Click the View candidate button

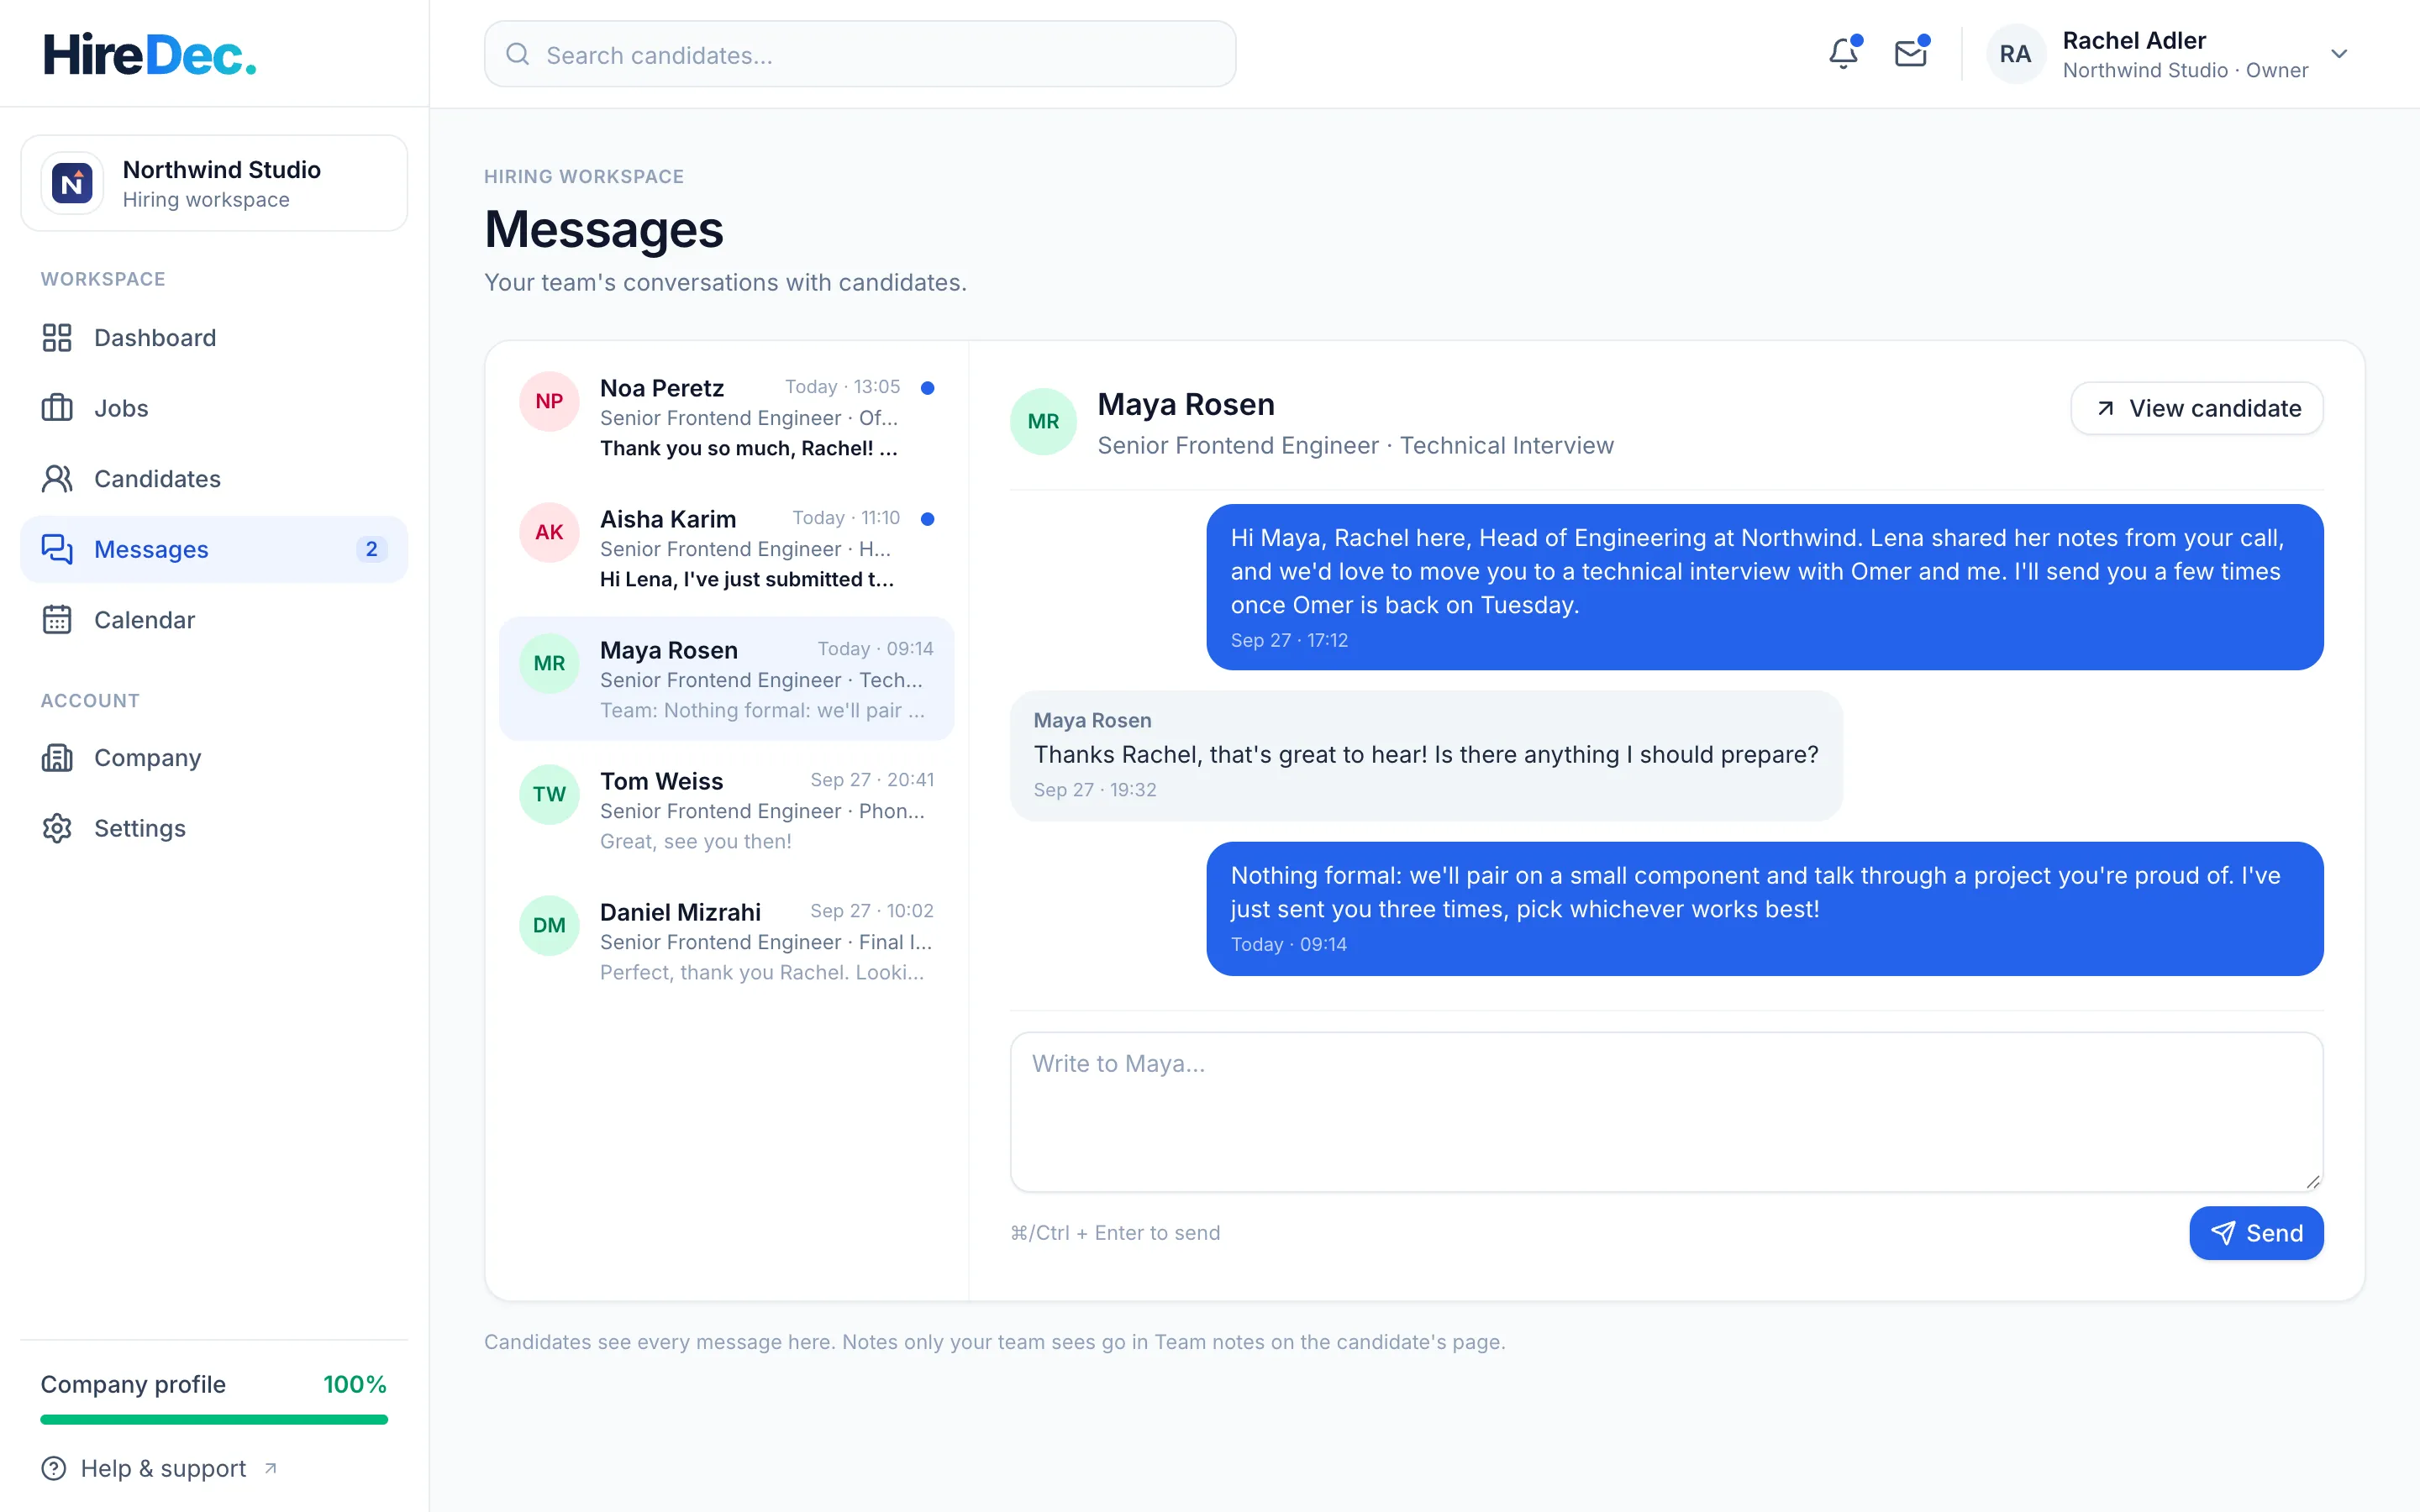coord(2196,408)
